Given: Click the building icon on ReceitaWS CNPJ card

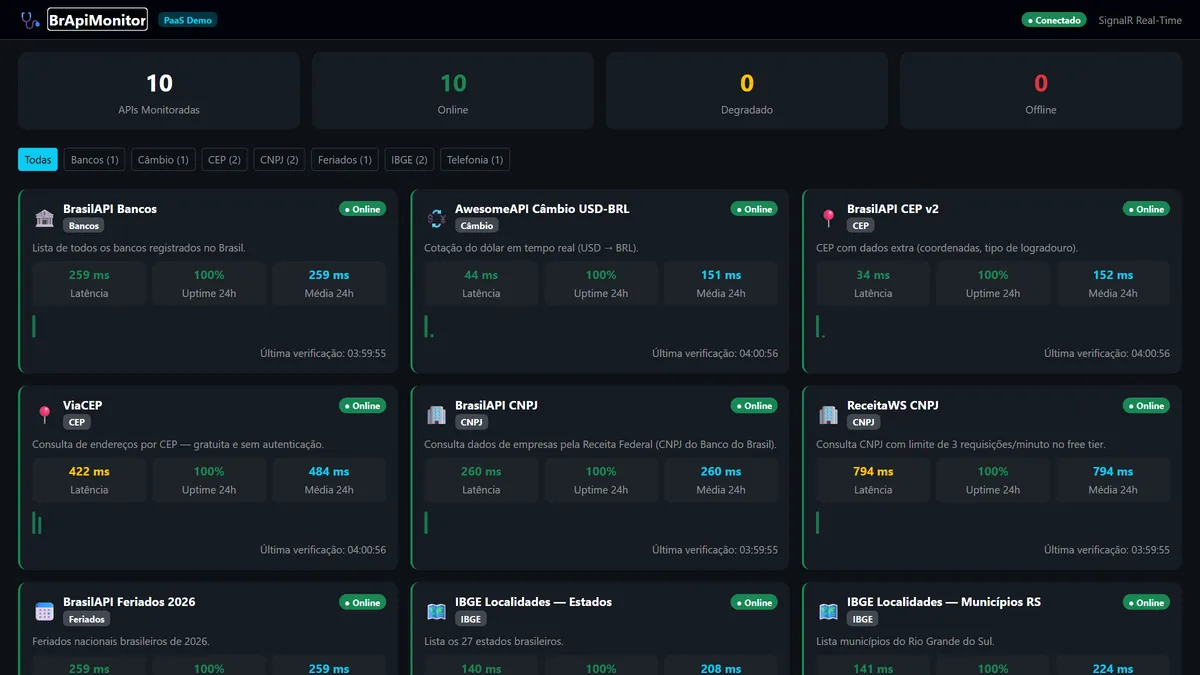Looking at the screenshot, I should [828, 414].
